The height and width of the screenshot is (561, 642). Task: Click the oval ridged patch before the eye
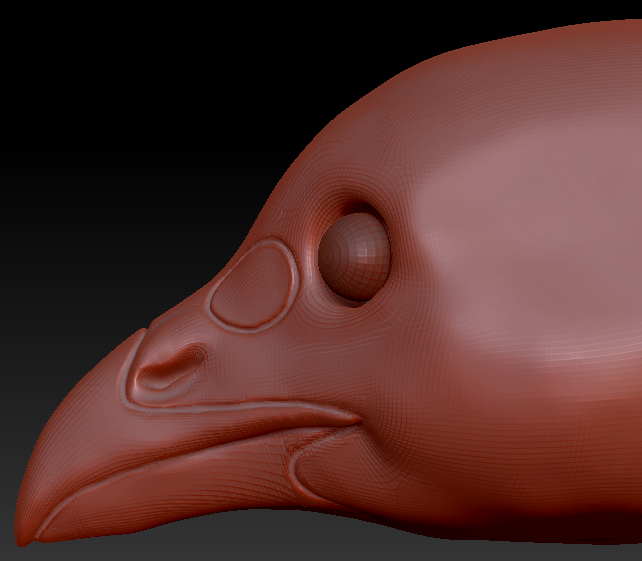[x=254, y=284]
